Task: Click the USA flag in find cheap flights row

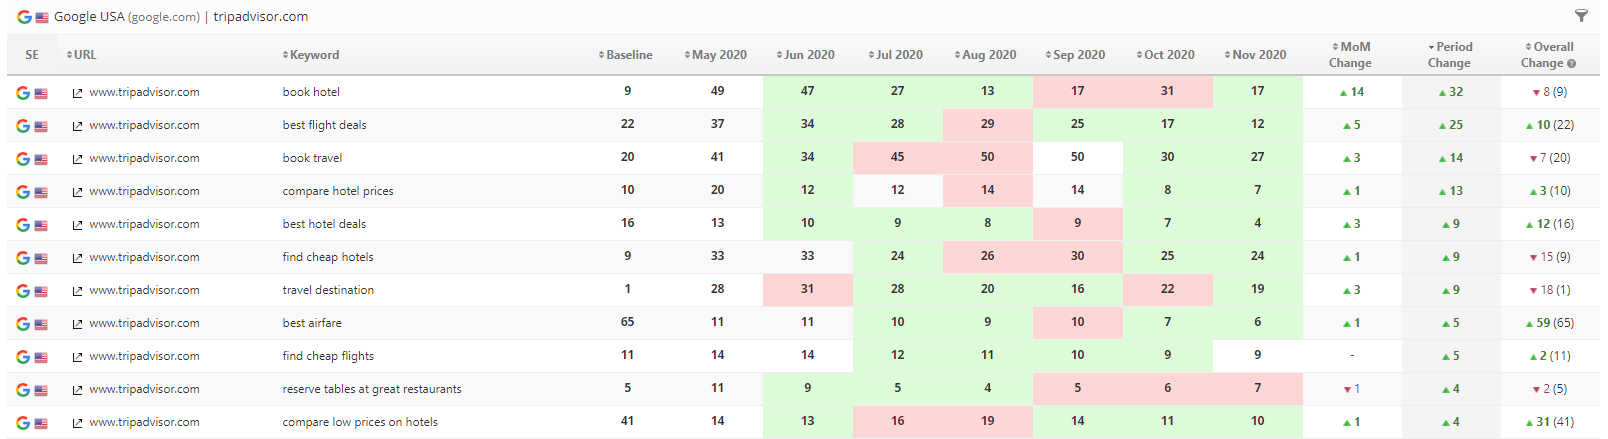Action: tap(41, 357)
